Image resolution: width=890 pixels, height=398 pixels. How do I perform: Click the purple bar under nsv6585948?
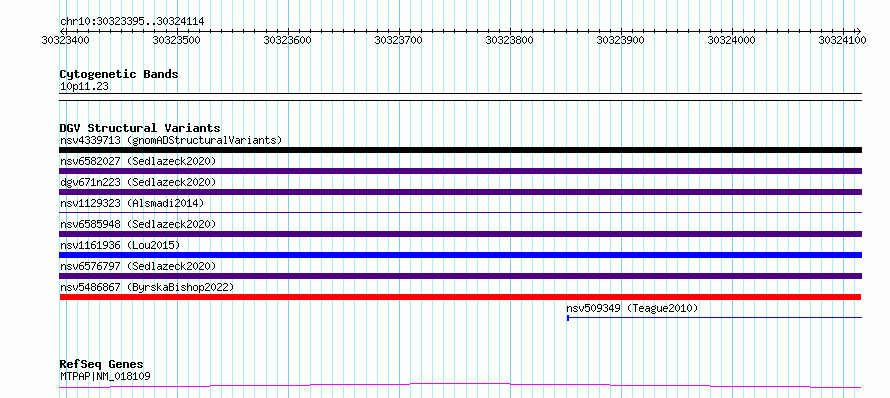[460, 234]
